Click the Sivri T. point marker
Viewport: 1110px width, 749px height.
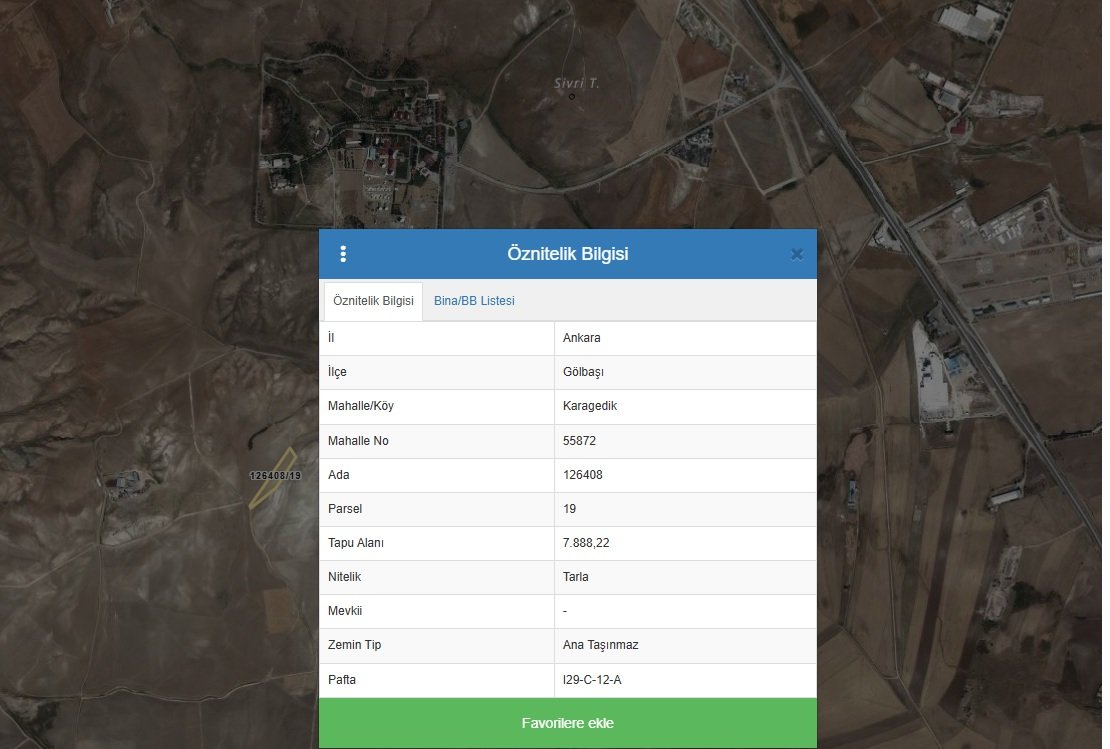click(x=572, y=97)
